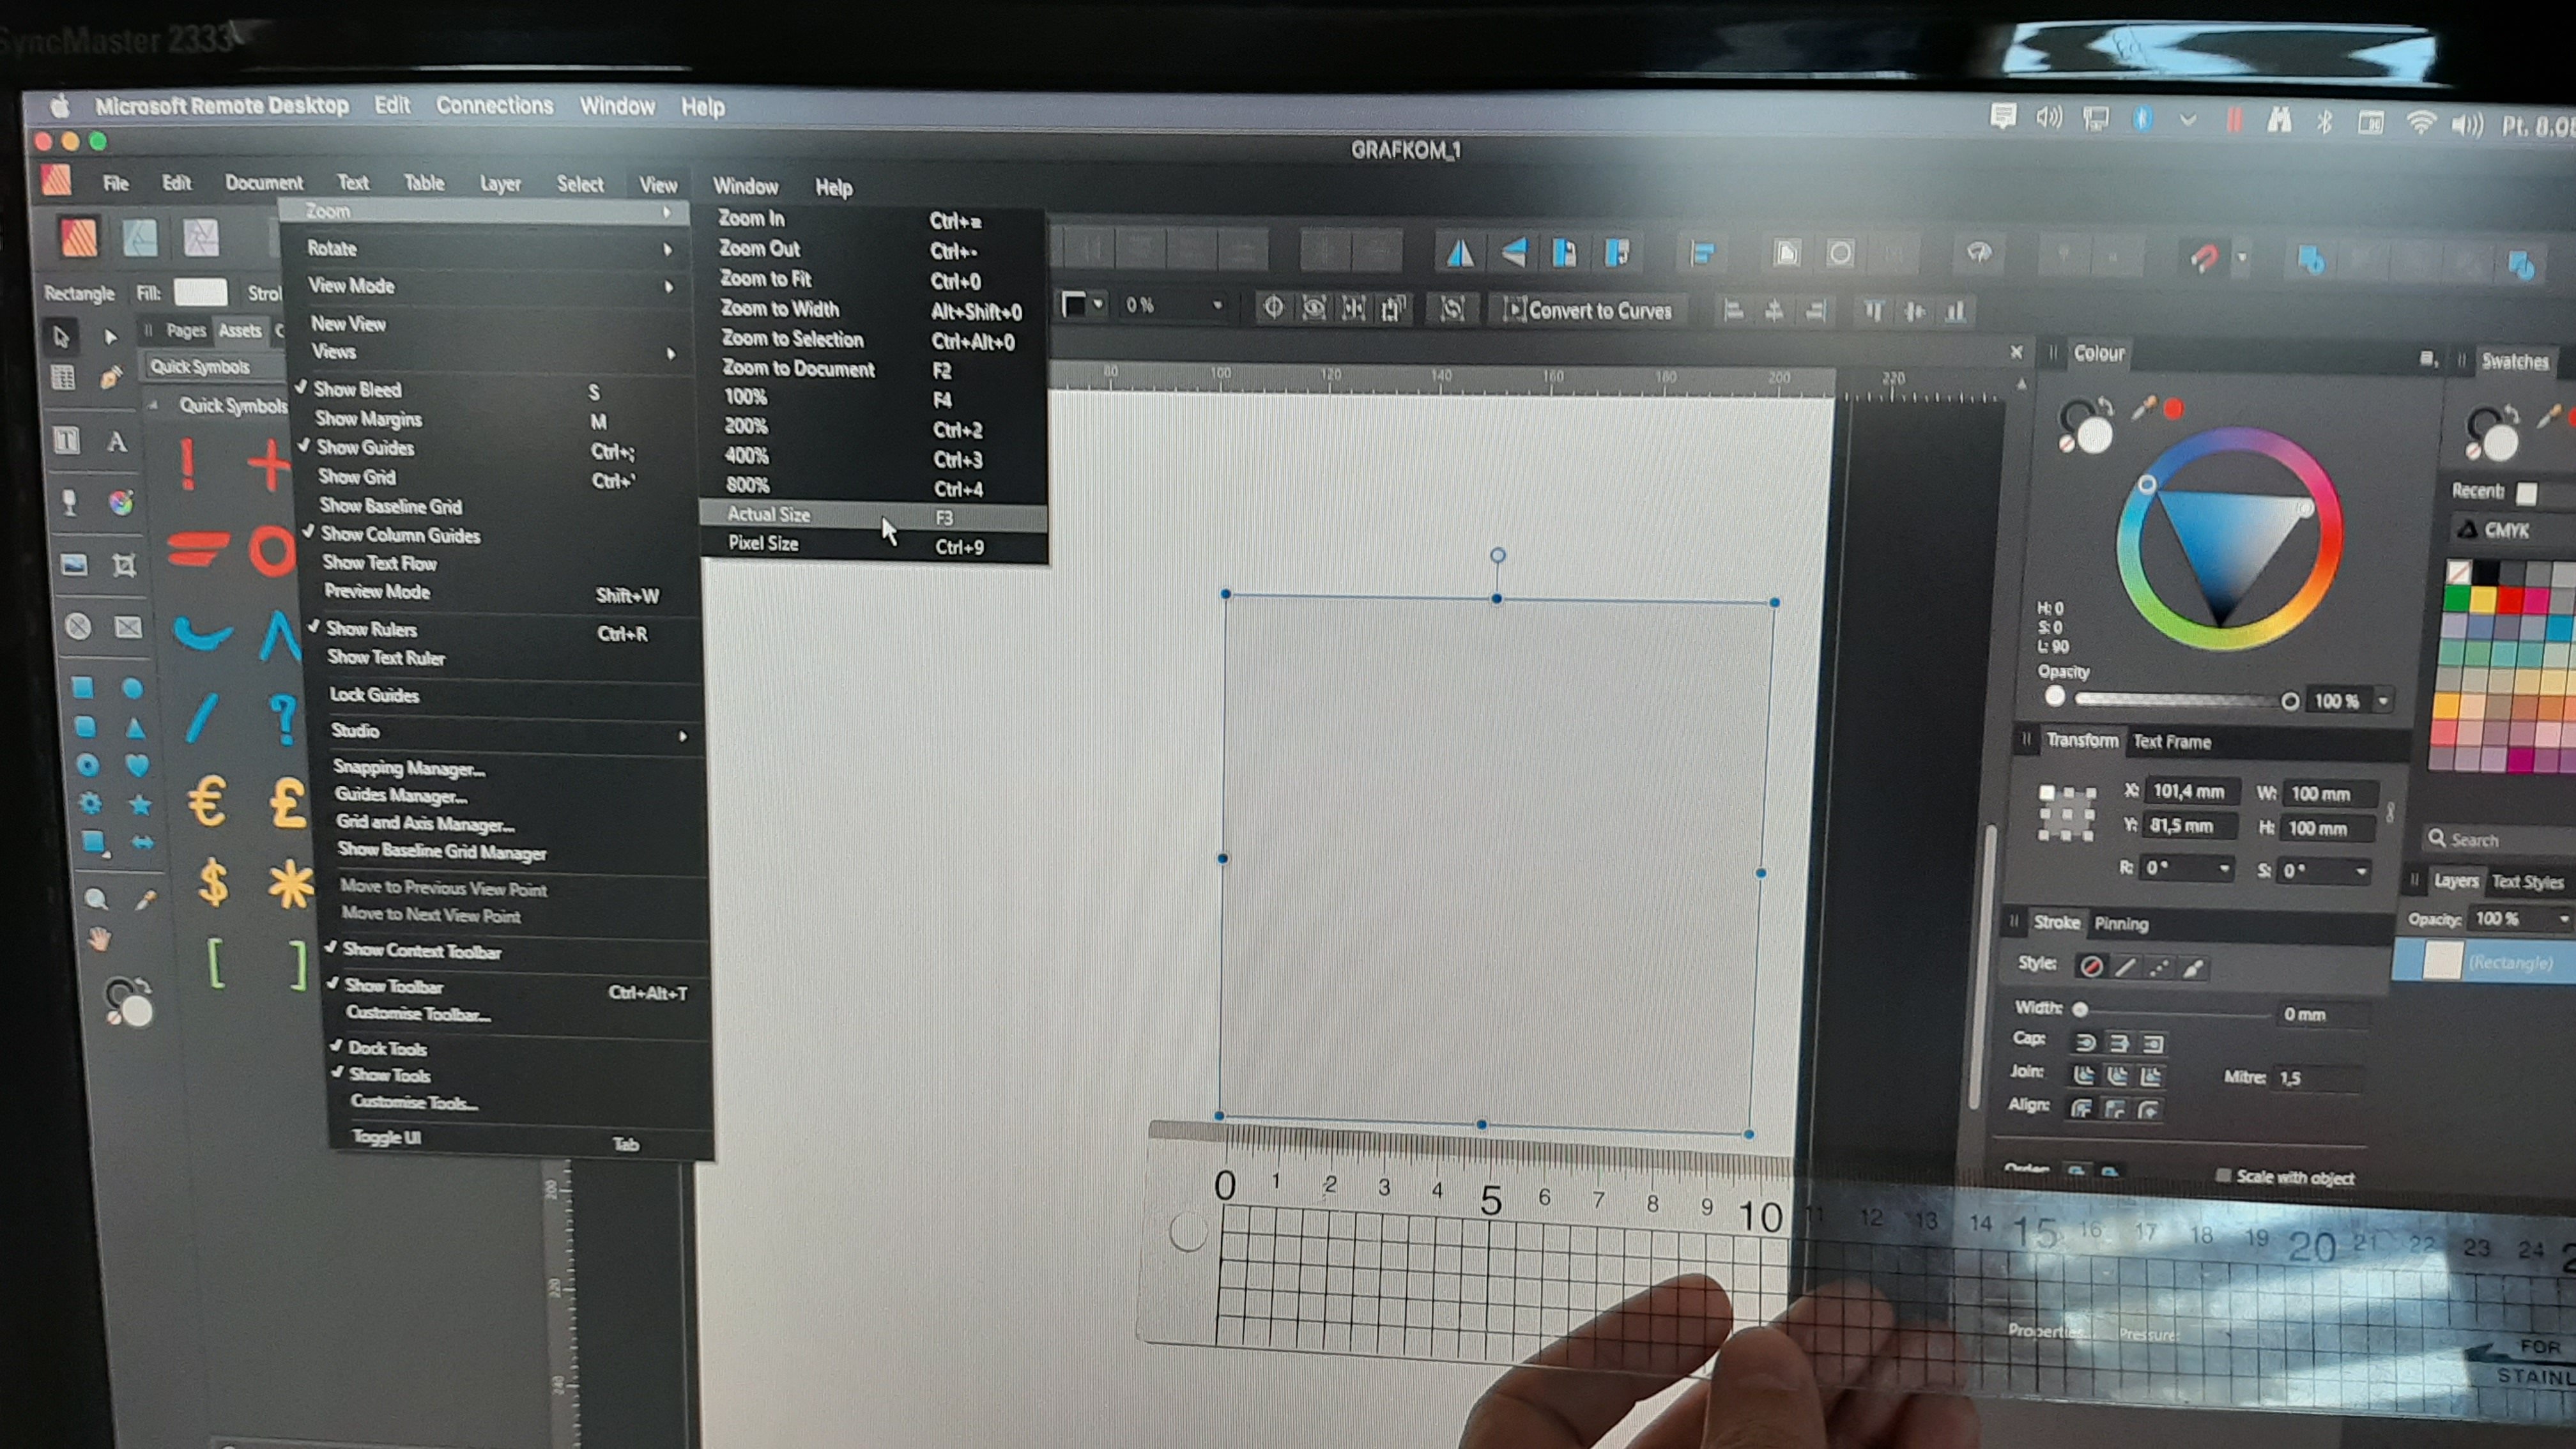Click the Bluetooth icon in macOS menu bar
Viewport: 2576px width, 1449px height.
click(x=2325, y=122)
